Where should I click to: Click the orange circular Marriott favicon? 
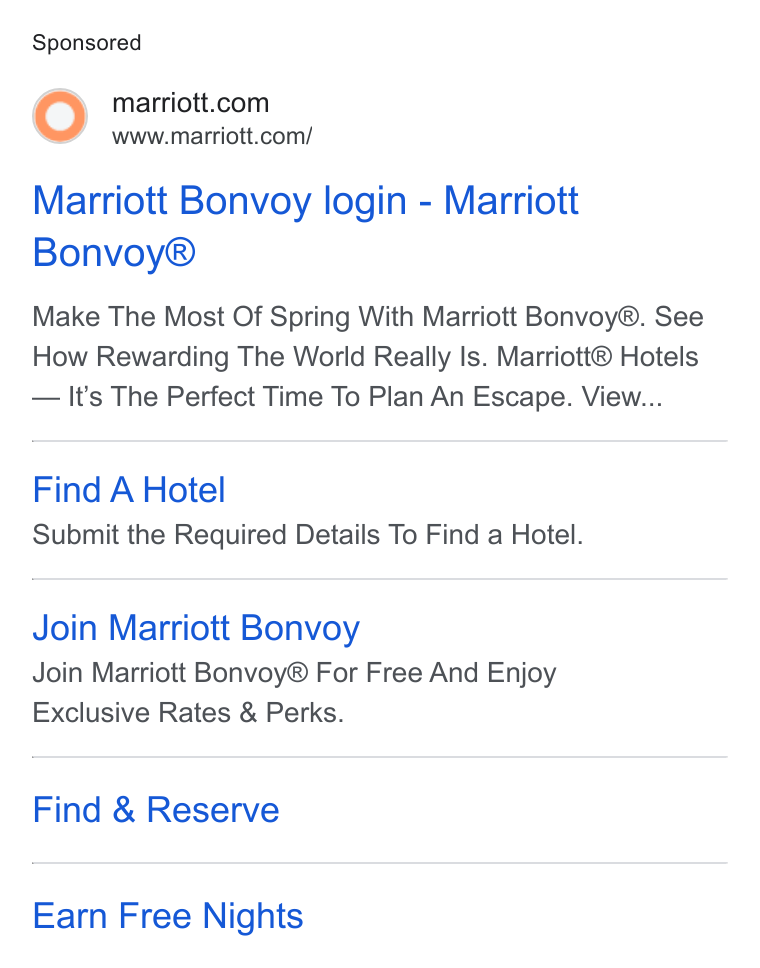60,116
